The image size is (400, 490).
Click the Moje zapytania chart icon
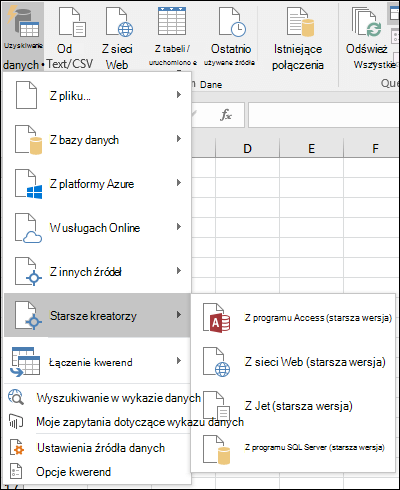coord(16,421)
